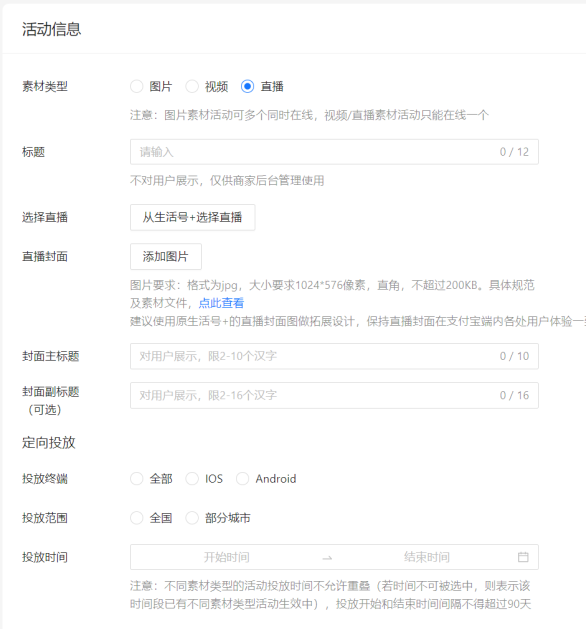Choose IOS for 投放终端
586x629 pixels.
point(192,479)
